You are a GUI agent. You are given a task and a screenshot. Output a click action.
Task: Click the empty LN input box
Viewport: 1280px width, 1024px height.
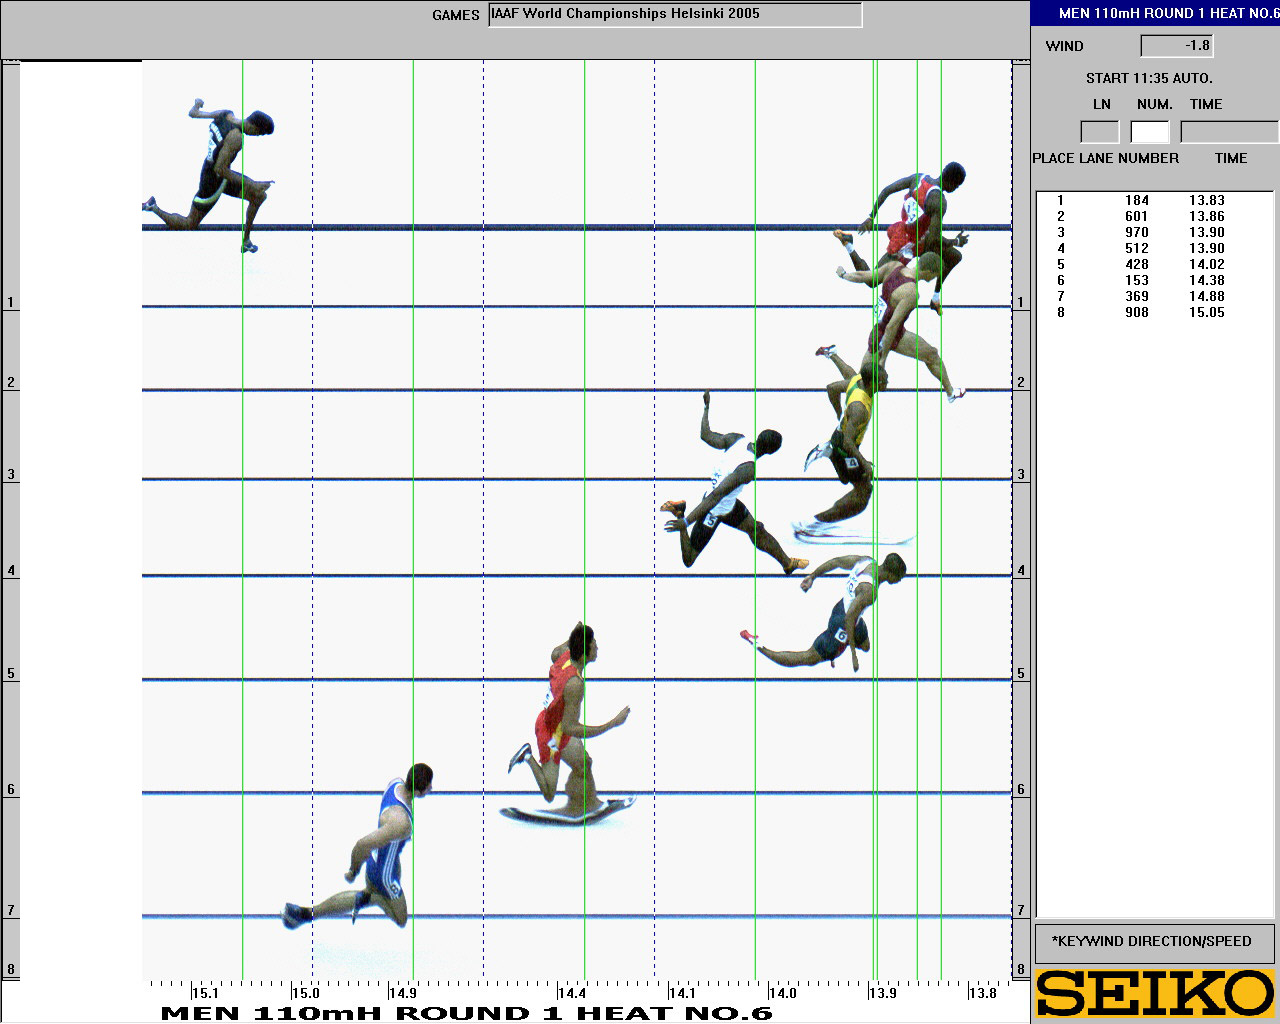[1100, 132]
